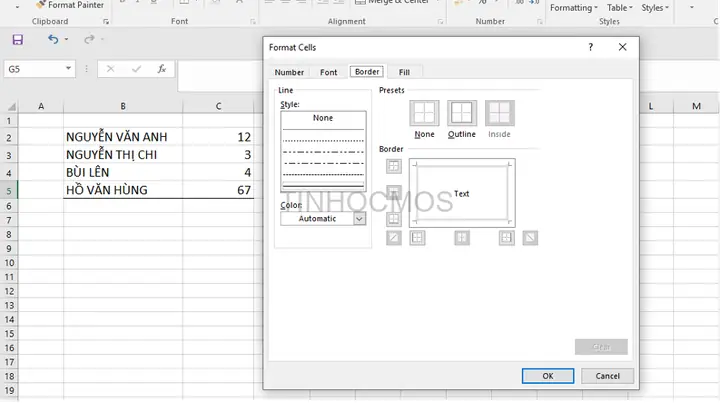Switch to the Font tab
The height and width of the screenshot is (403, 720).
point(329,73)
